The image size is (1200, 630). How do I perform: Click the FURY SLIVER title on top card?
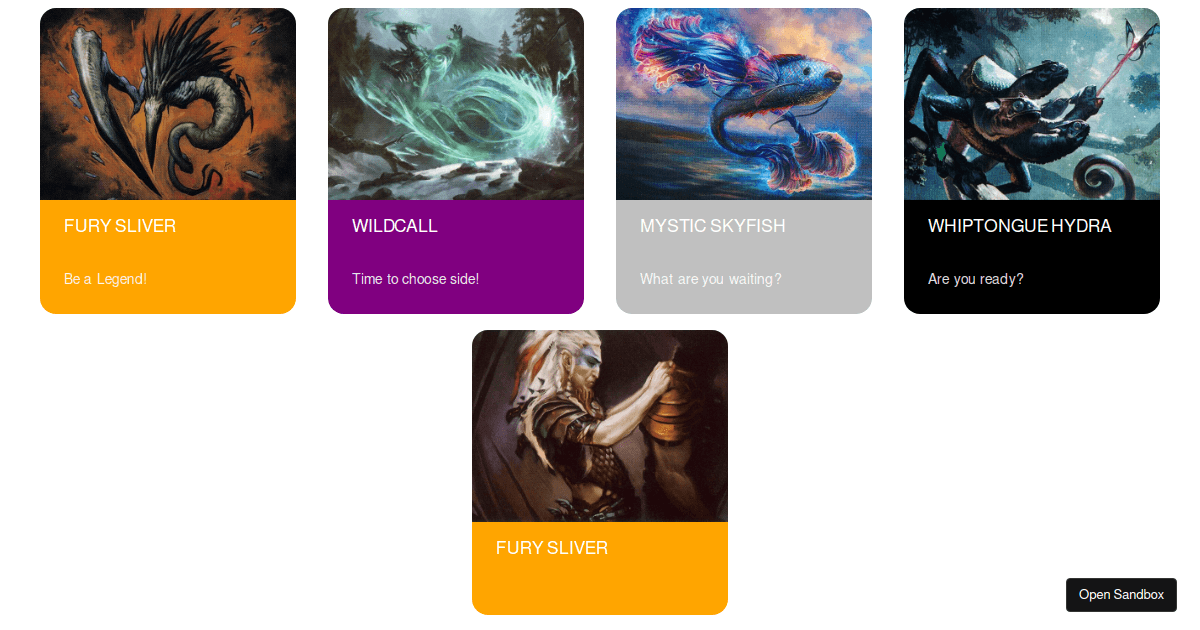click(x=120, y=226)
